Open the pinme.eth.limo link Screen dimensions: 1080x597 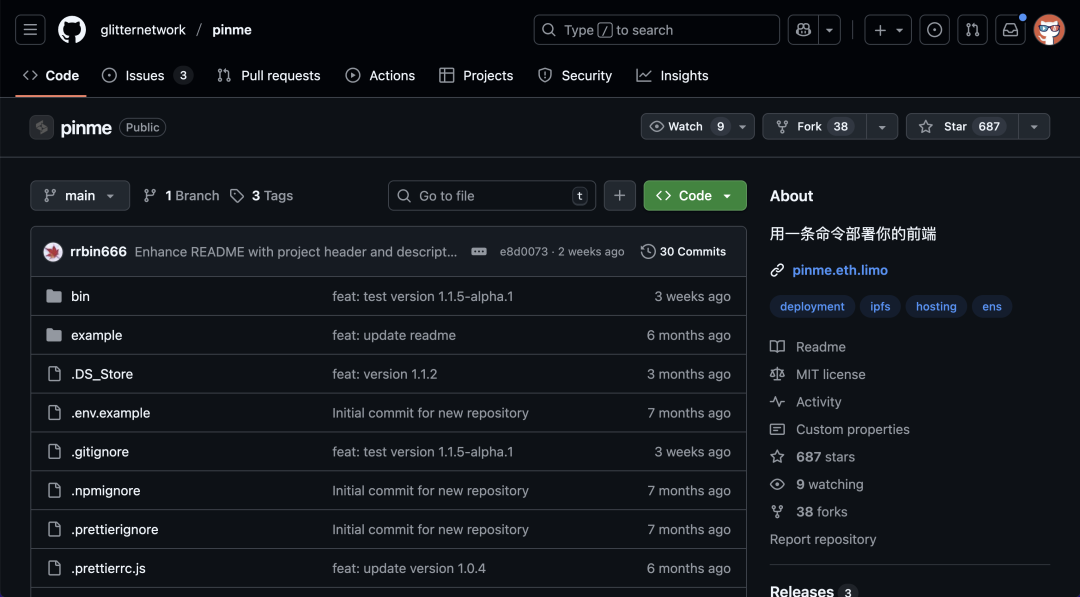point(840,269)
